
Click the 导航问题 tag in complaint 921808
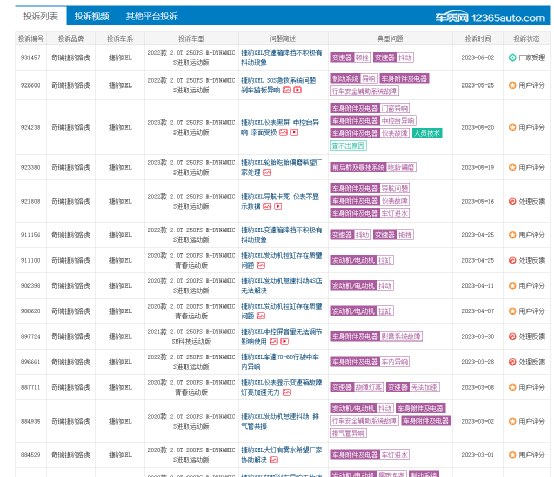coord(395,188)
